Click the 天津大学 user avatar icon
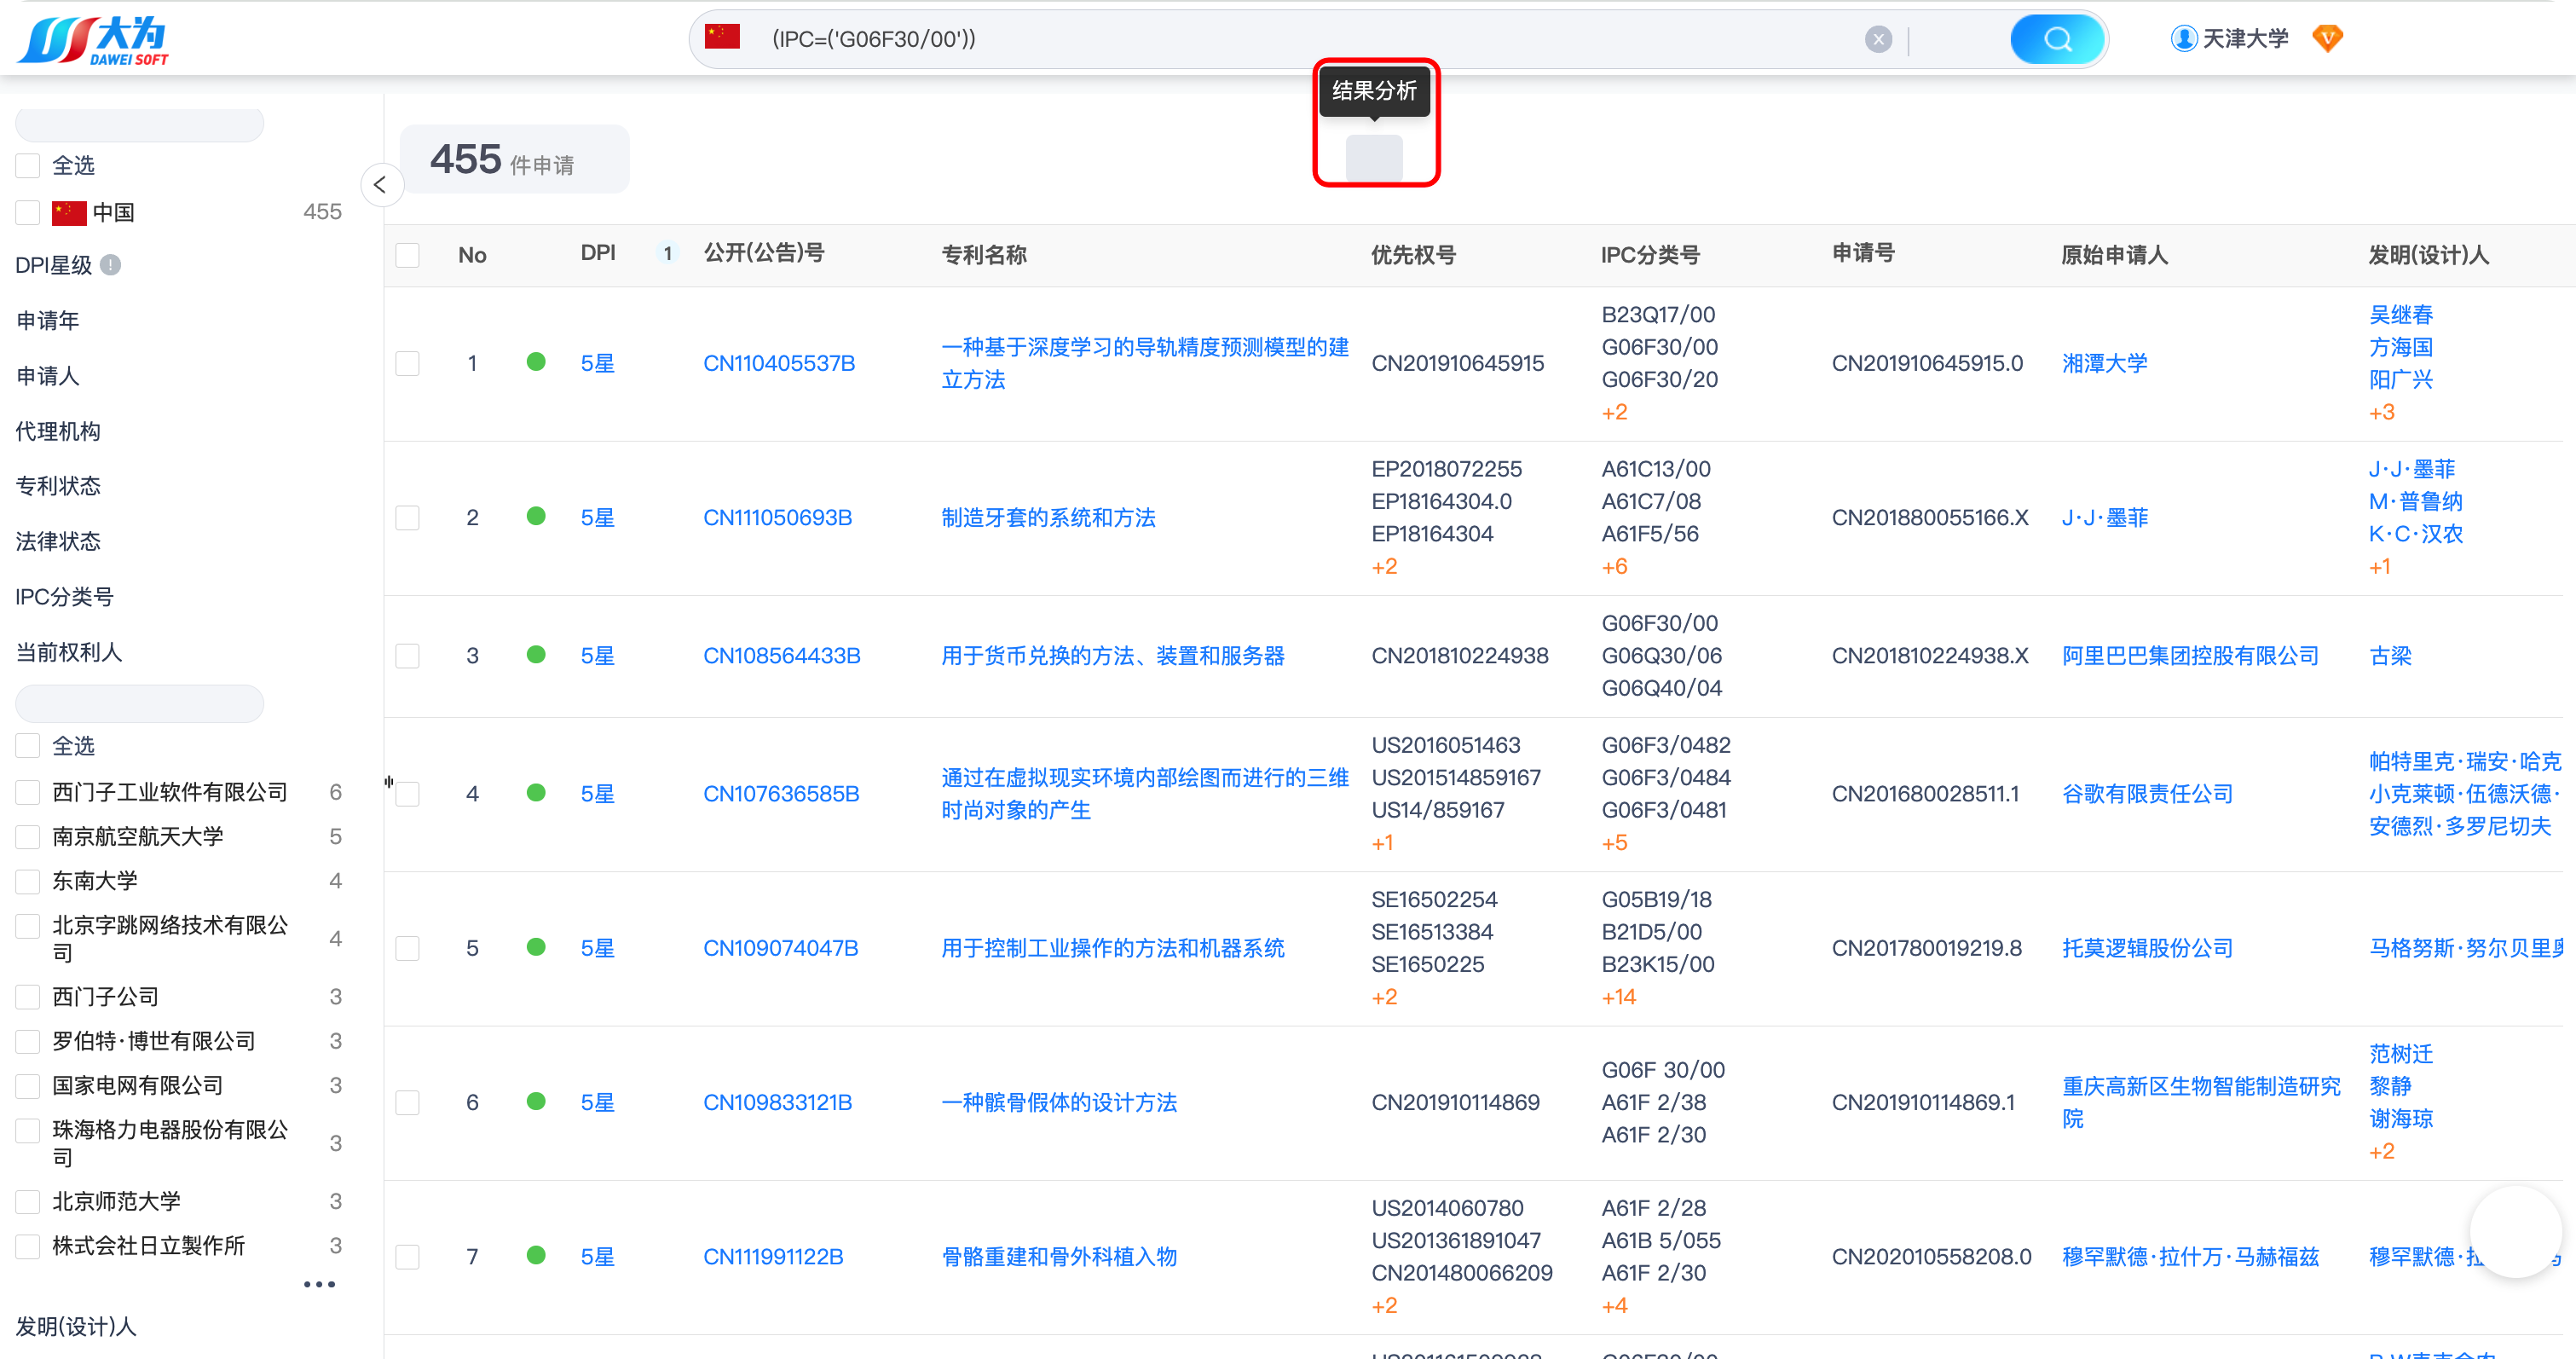2576x1359 pixels. coord(2183,39)
